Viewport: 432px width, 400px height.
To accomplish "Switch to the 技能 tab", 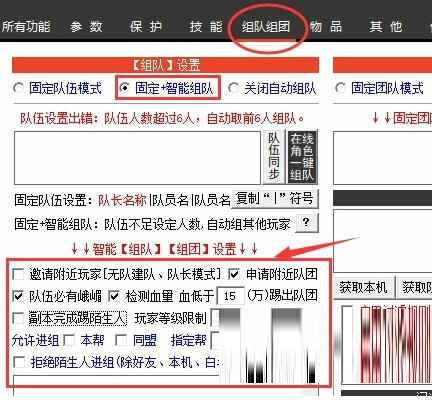I will click(x=206, y=27).
